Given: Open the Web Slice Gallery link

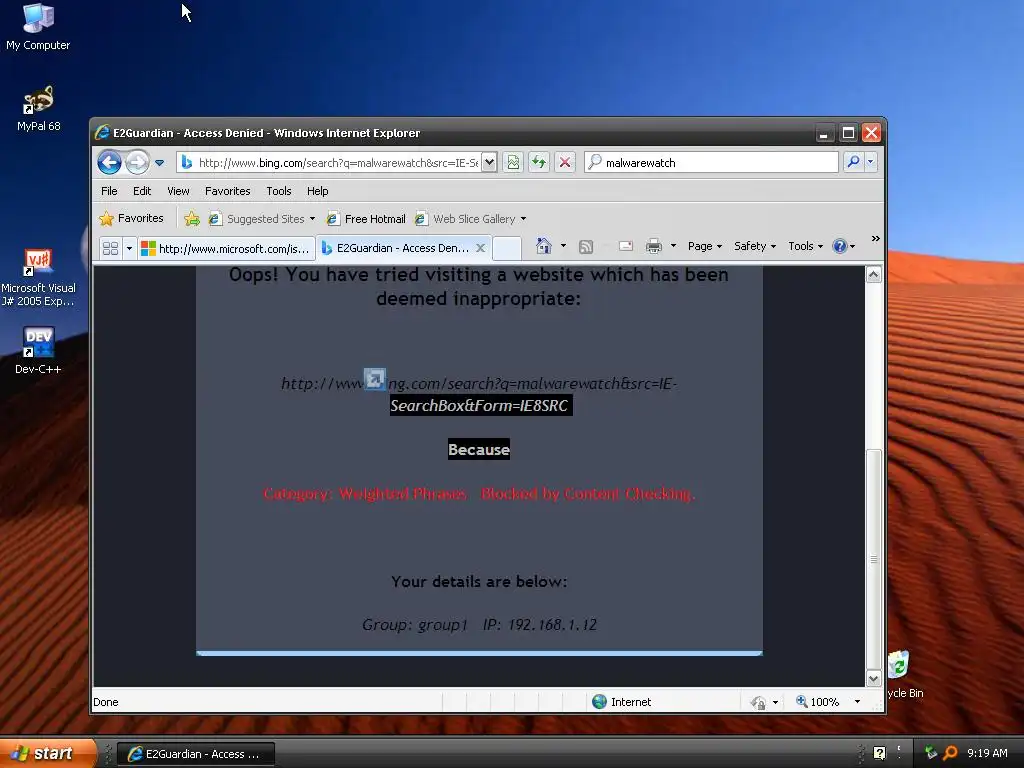Looking at the screenshot, I should (x=466, y=219).
